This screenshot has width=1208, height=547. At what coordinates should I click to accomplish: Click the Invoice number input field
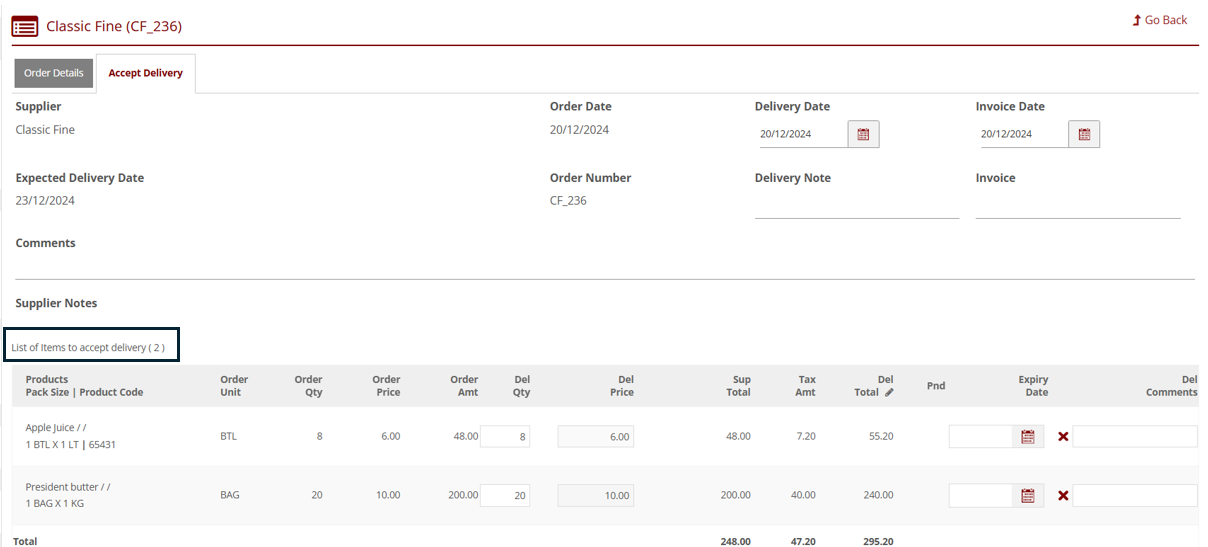(x=1077, y=208)
